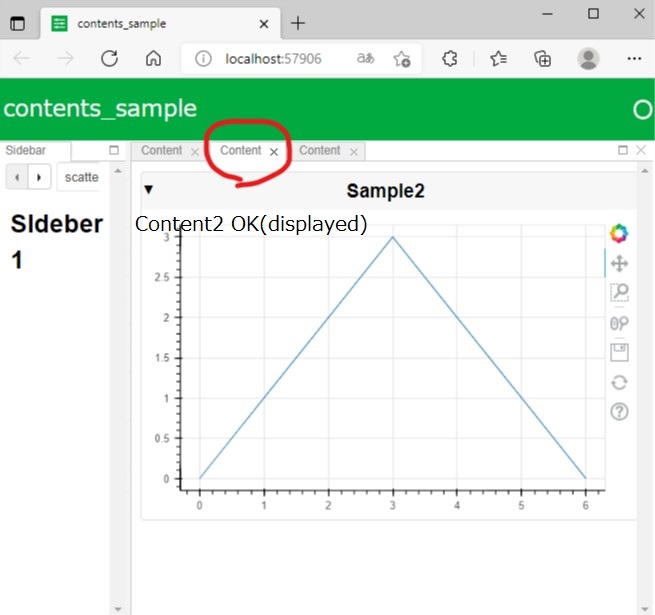
Task: Activate the Box Zoom tool
Action: pos(619,292)
